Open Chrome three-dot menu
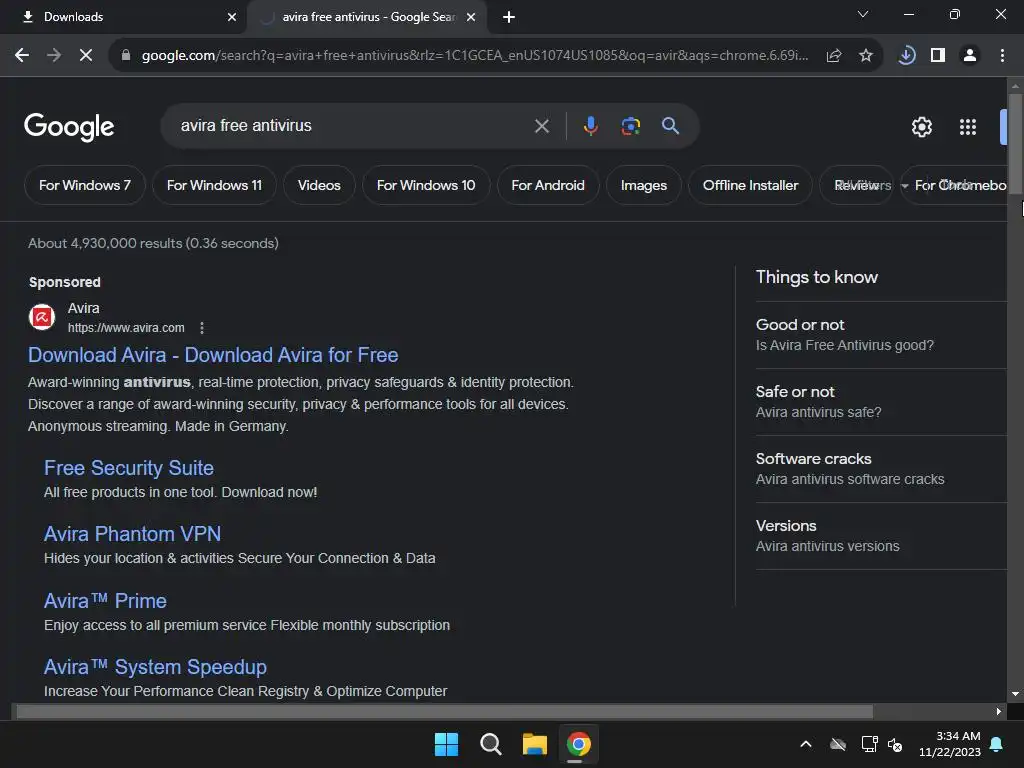Viewport: 1024px width, 768px height. [x=1002, y=56]
